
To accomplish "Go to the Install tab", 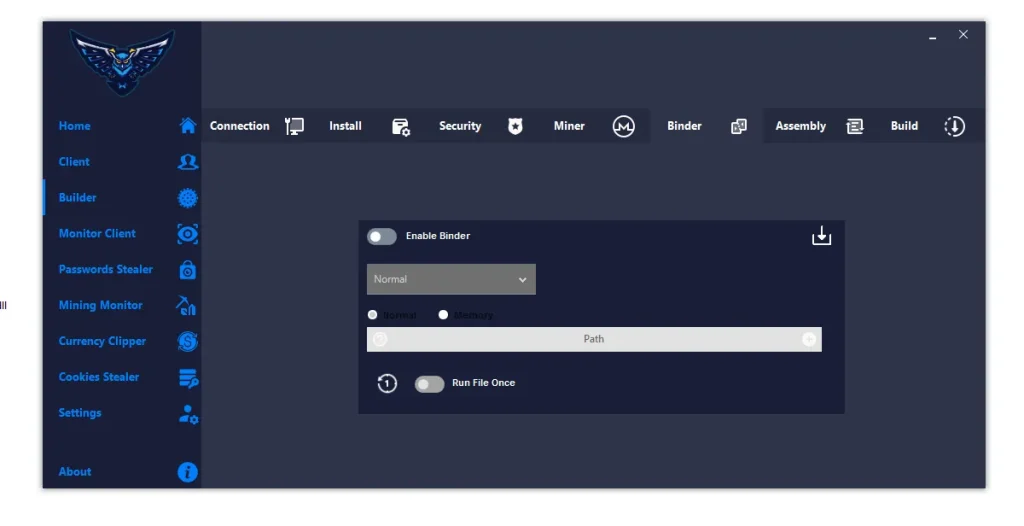I will tap(346, 126).
